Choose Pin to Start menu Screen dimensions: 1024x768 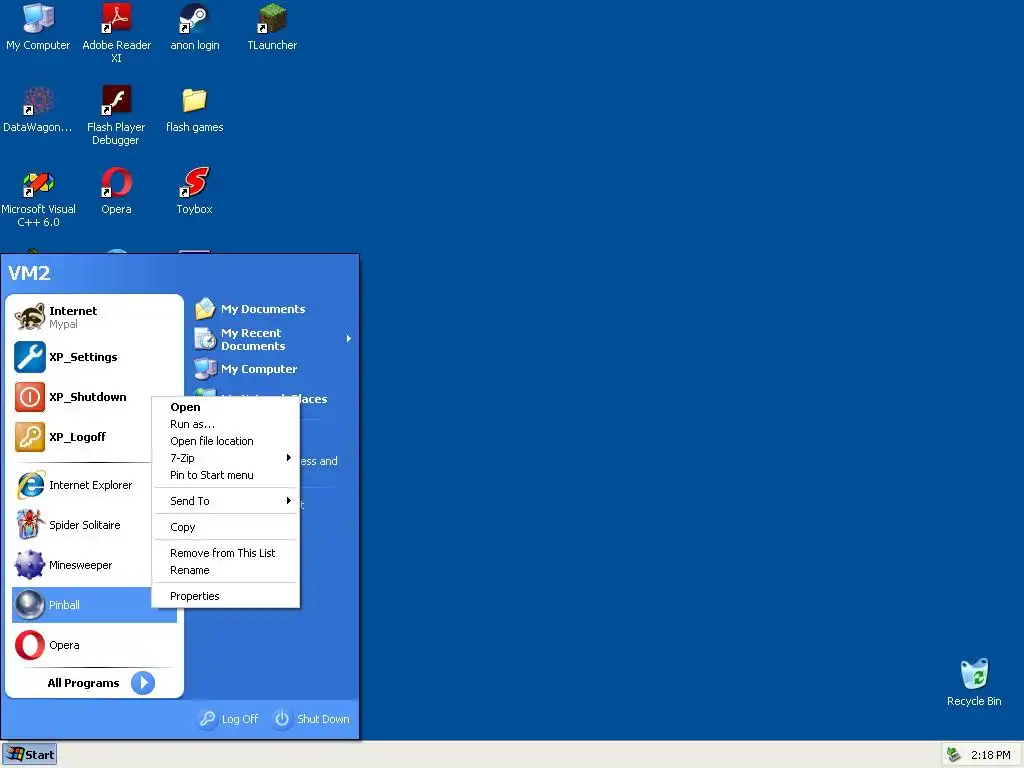point(226,475)
